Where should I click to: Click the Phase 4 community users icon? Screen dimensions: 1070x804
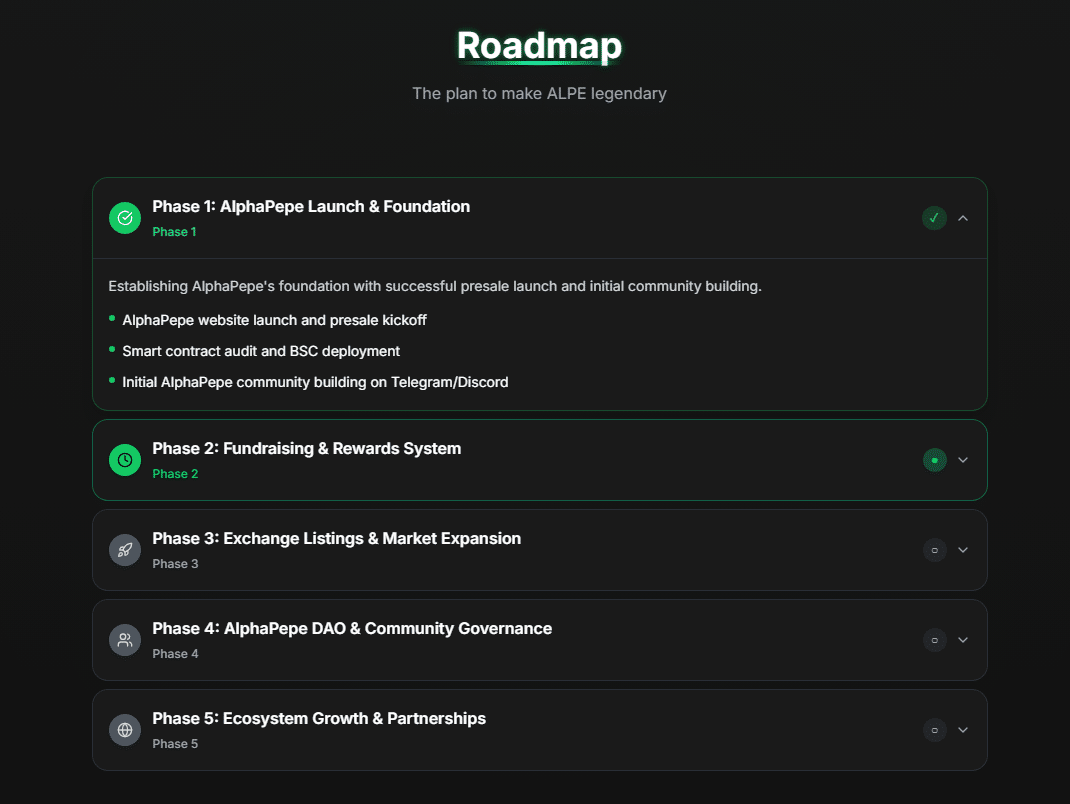[x=125, y=640]
